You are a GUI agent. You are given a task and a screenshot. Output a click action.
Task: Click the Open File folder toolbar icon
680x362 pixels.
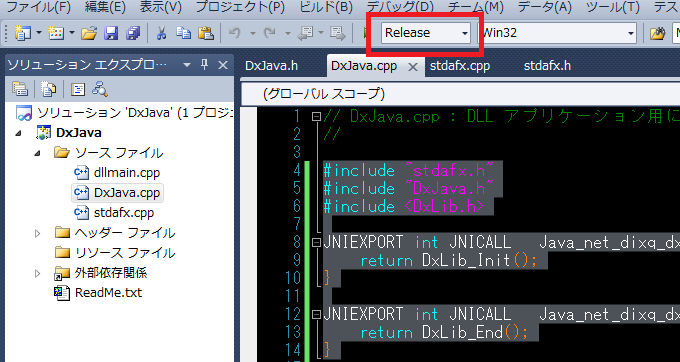(89, 33)
